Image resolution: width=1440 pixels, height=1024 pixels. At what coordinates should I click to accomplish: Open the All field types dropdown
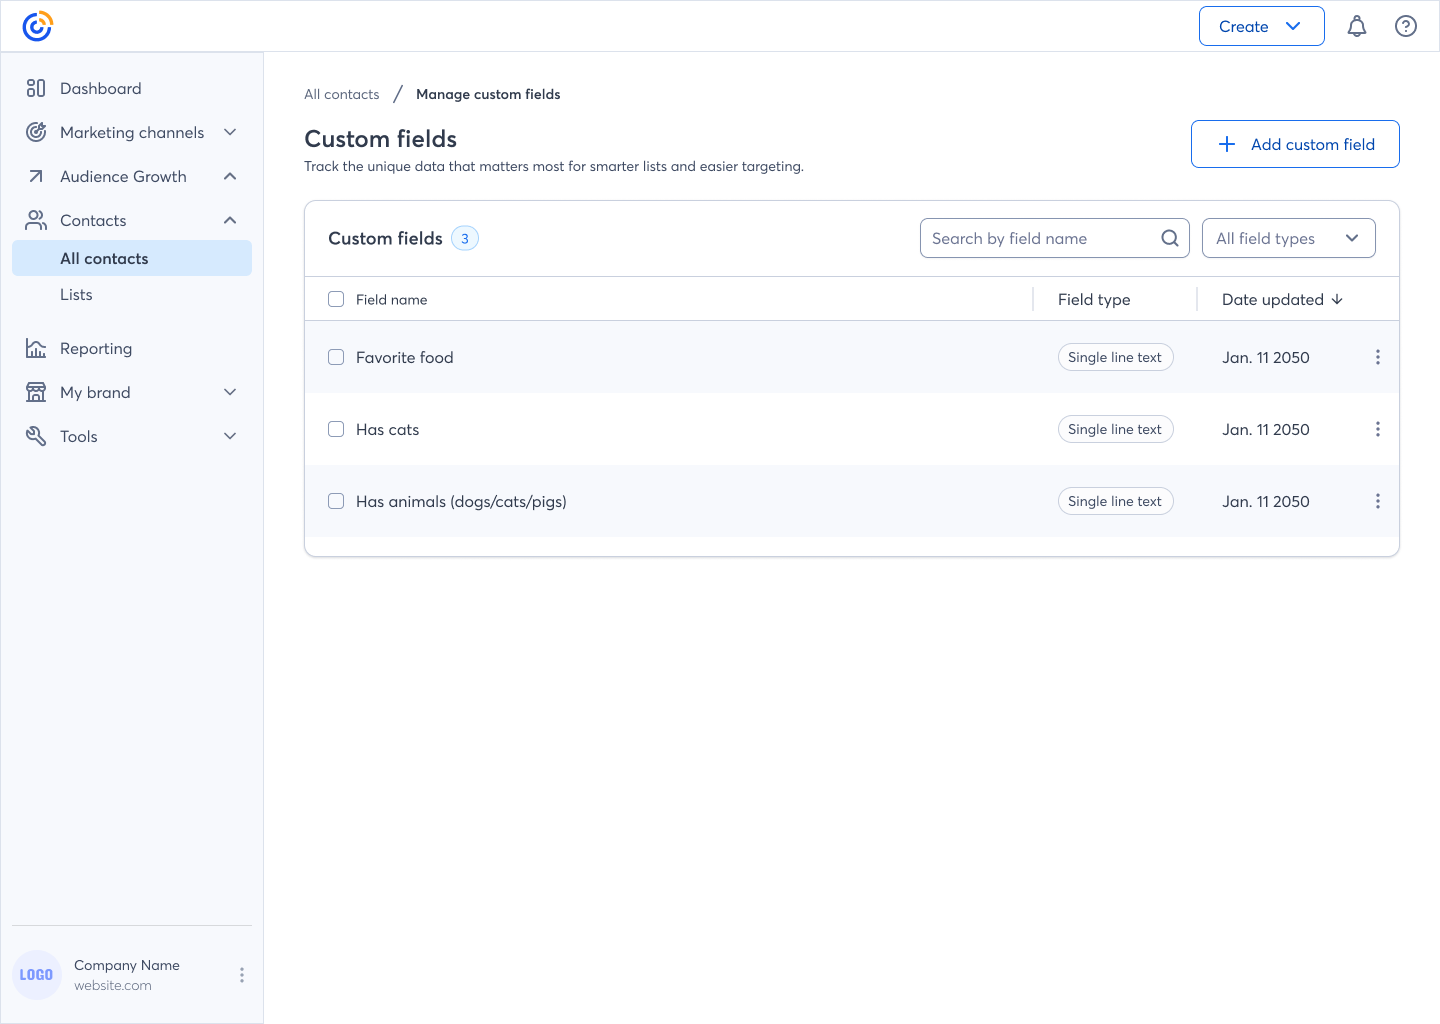coord(1288,238)
